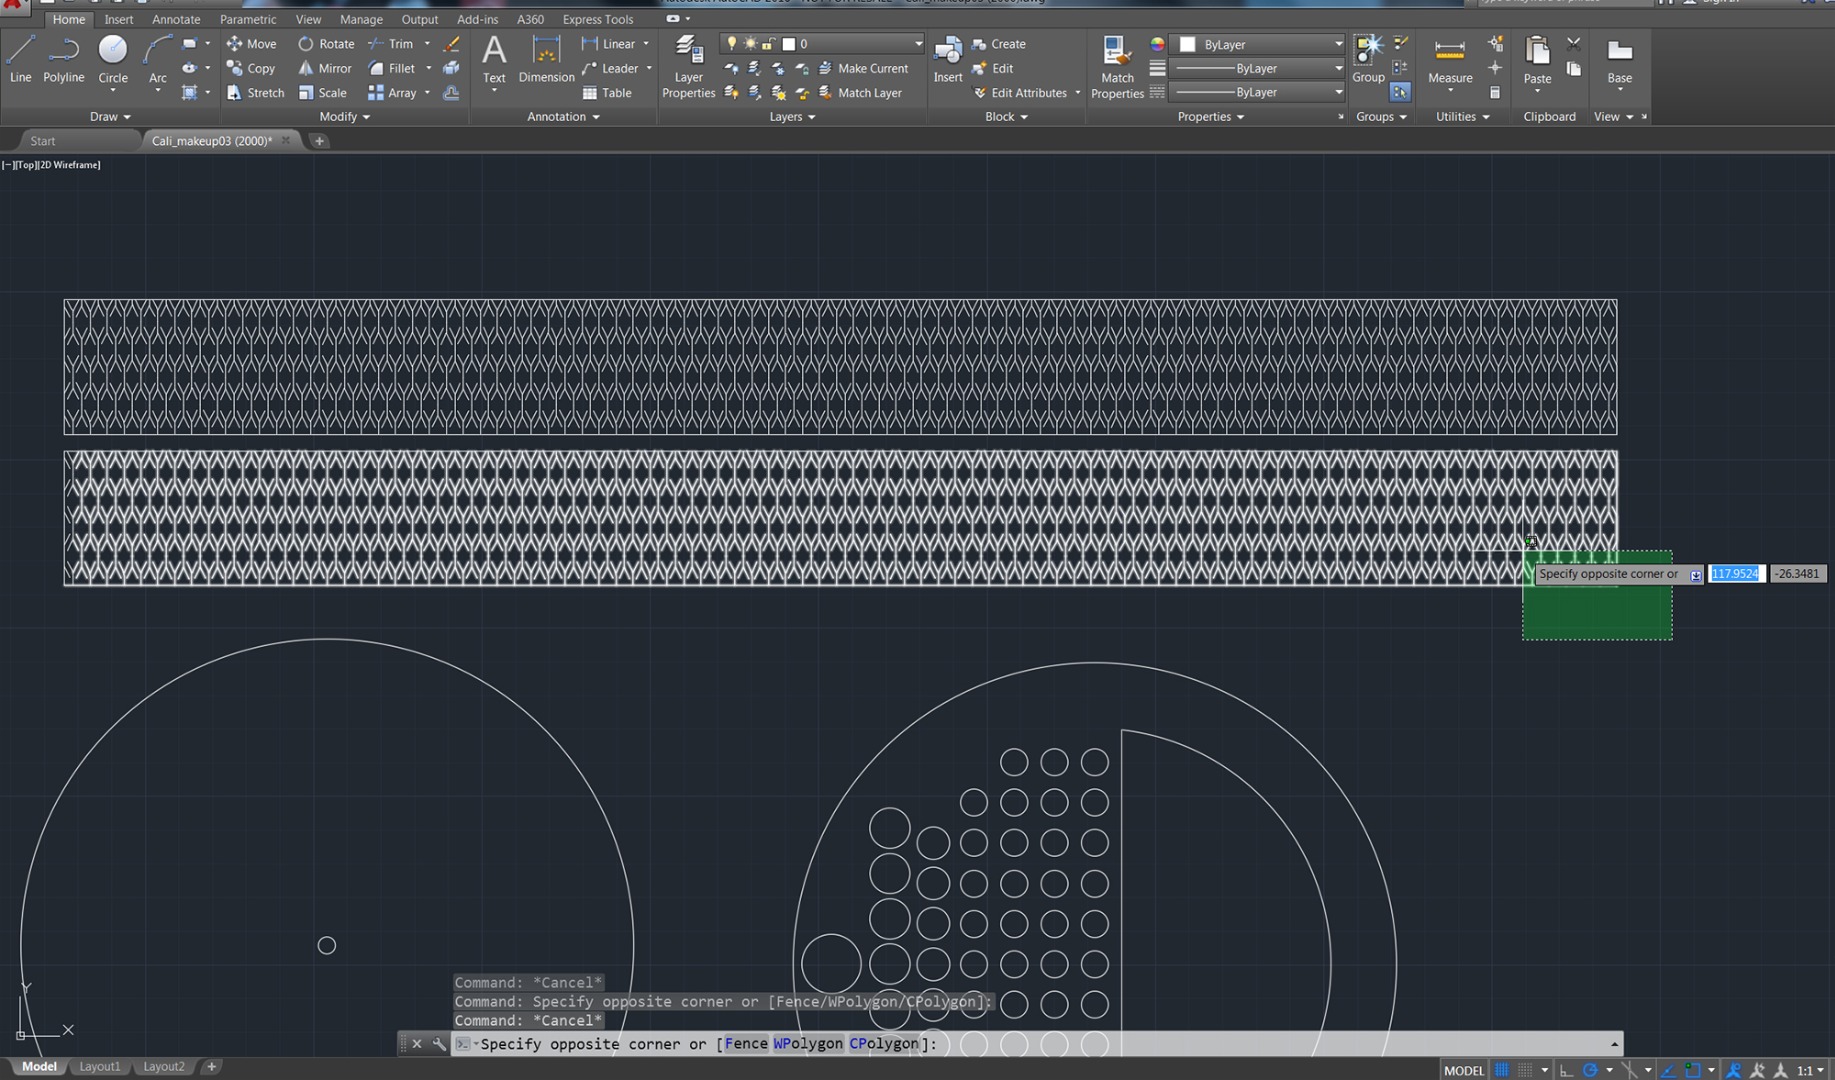1835x1080 pixels.
Task: Use the Copy modify tool
Action: (250, 68)
